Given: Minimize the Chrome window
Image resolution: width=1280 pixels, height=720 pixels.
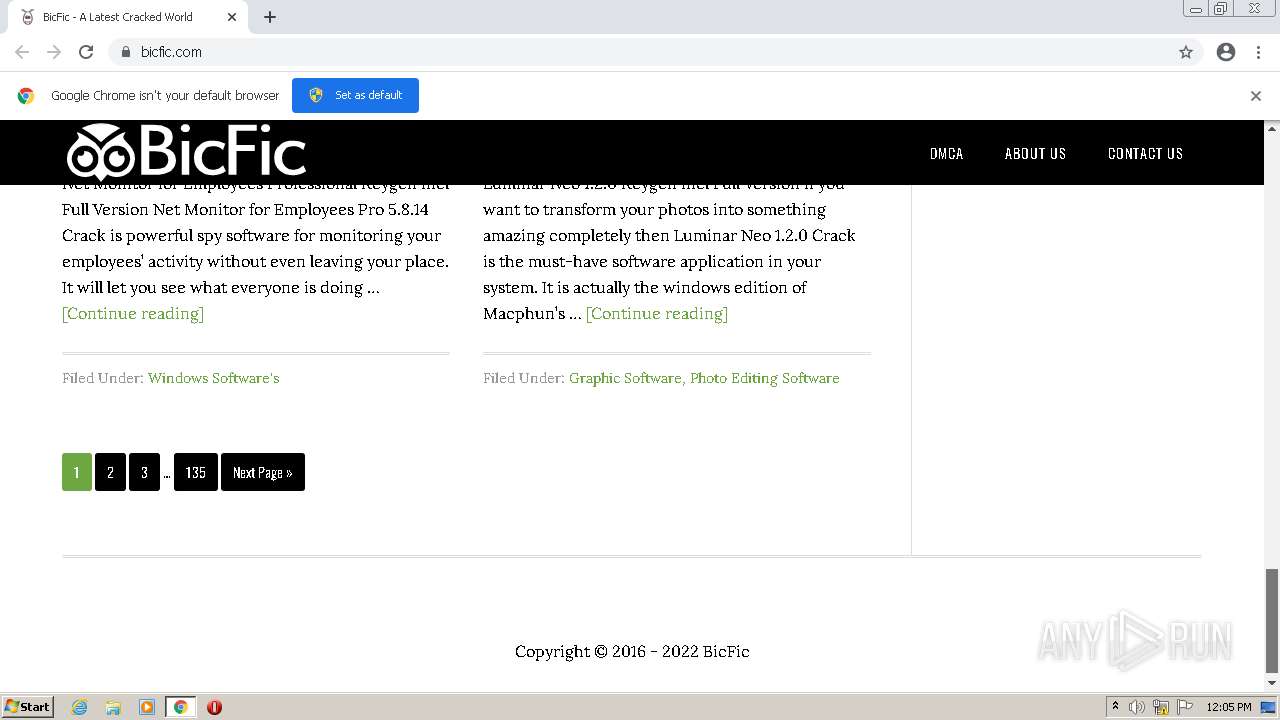Looking at the screenshot, I should click(1196, 9).
